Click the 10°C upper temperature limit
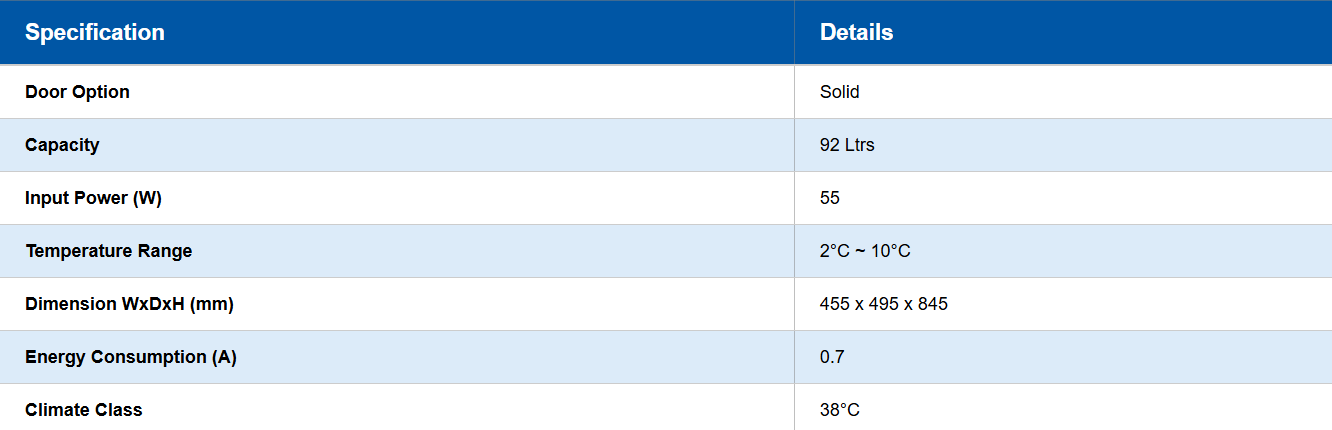This screenshot has height=430, width=1332. [890, 251]
